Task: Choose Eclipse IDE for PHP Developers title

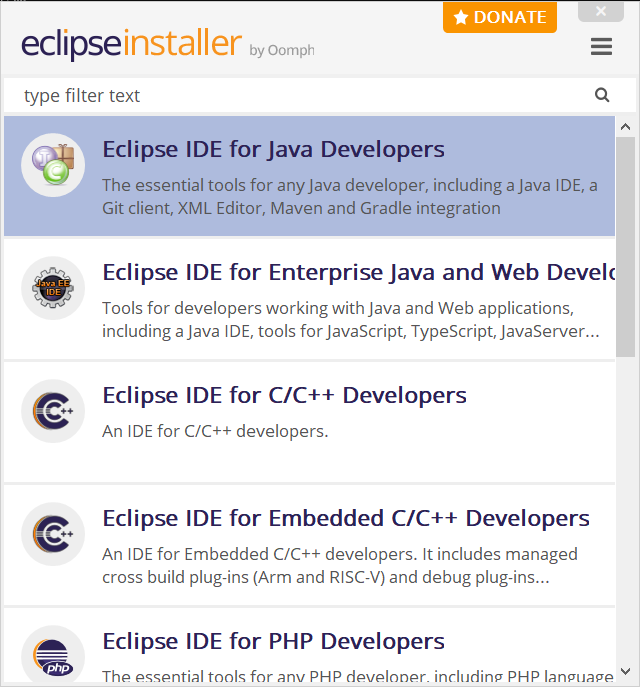Action: (273, 641)
